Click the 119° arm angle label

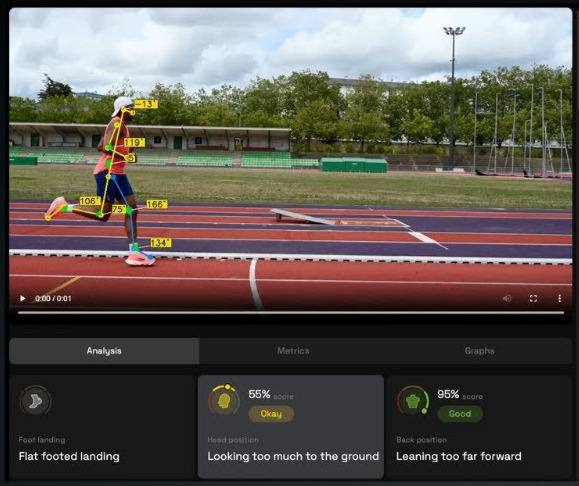(x=134, y=143)
